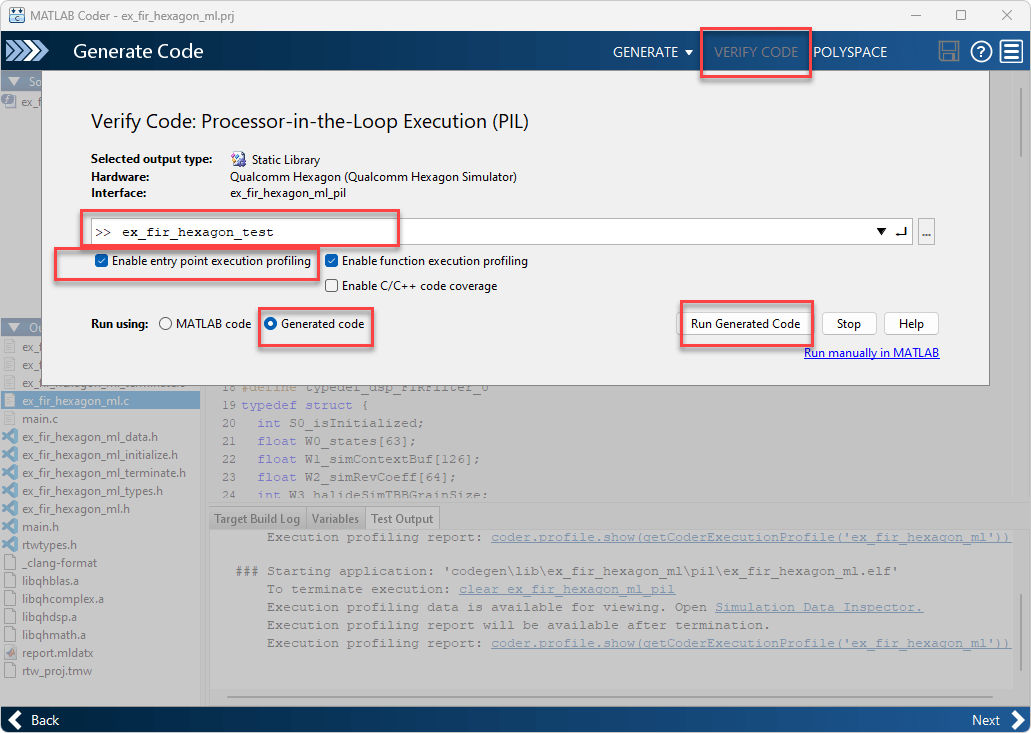Click the Help button in the dialog
The image size is (1031, 733).
pyautogui.click(x=911, y=323)
